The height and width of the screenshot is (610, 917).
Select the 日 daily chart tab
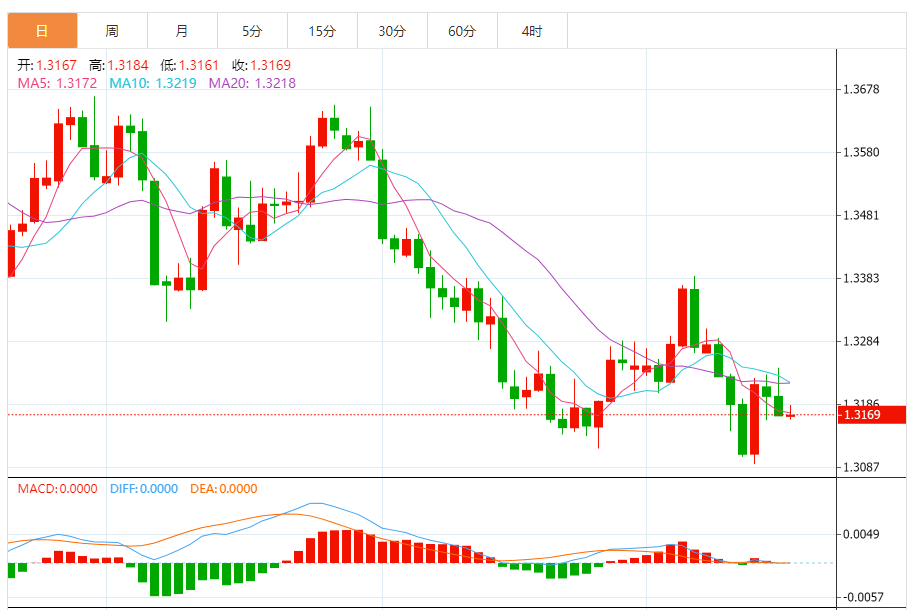[x=42, y=31]
